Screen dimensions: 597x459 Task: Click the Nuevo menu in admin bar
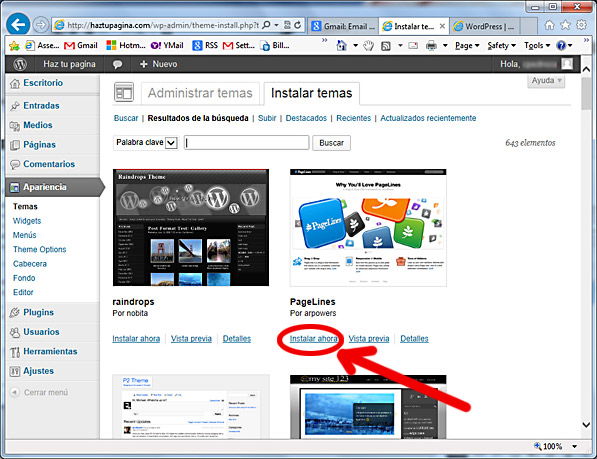pos(158,64)
